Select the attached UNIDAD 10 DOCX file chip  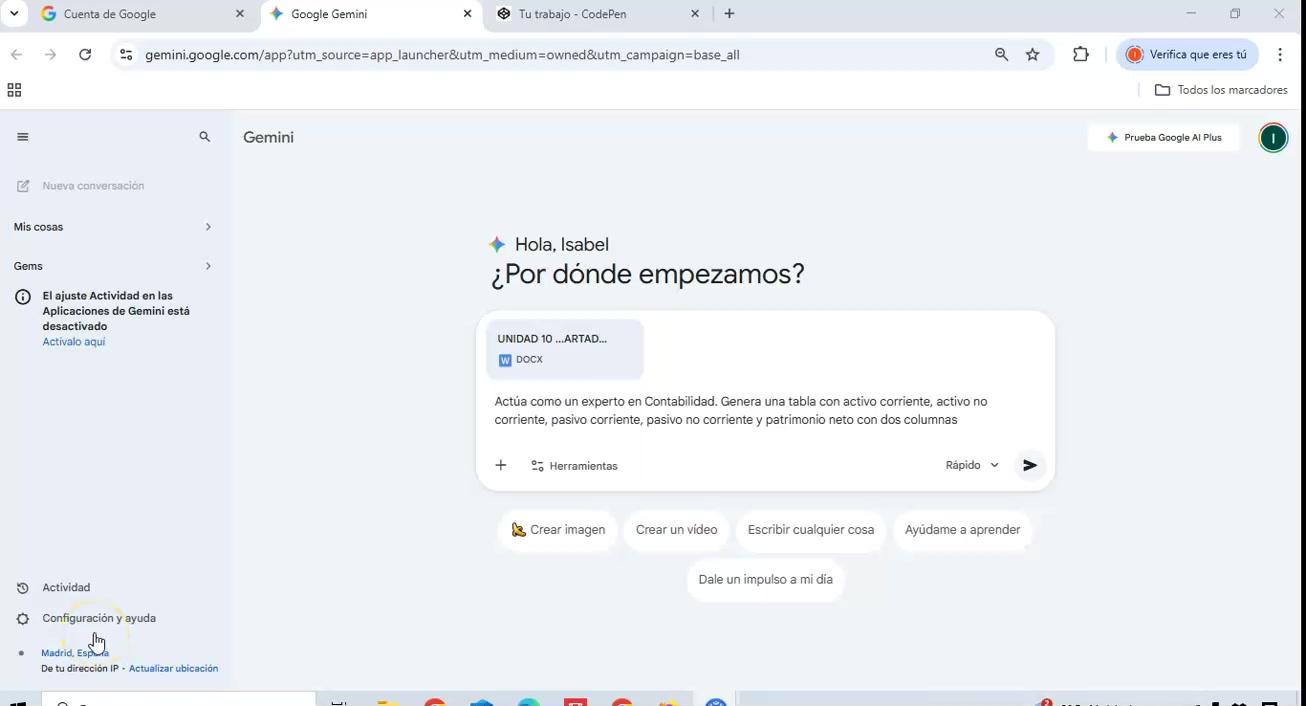(x=565, y=349)
